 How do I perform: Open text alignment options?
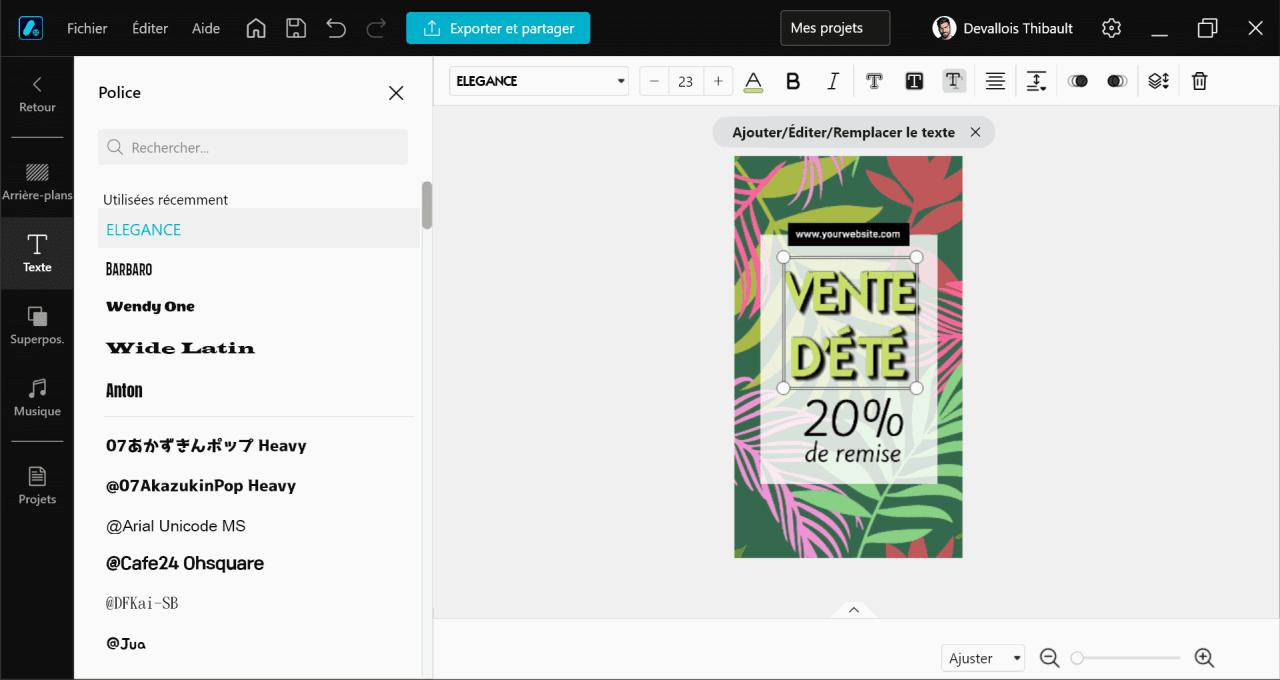click(995, 81)
